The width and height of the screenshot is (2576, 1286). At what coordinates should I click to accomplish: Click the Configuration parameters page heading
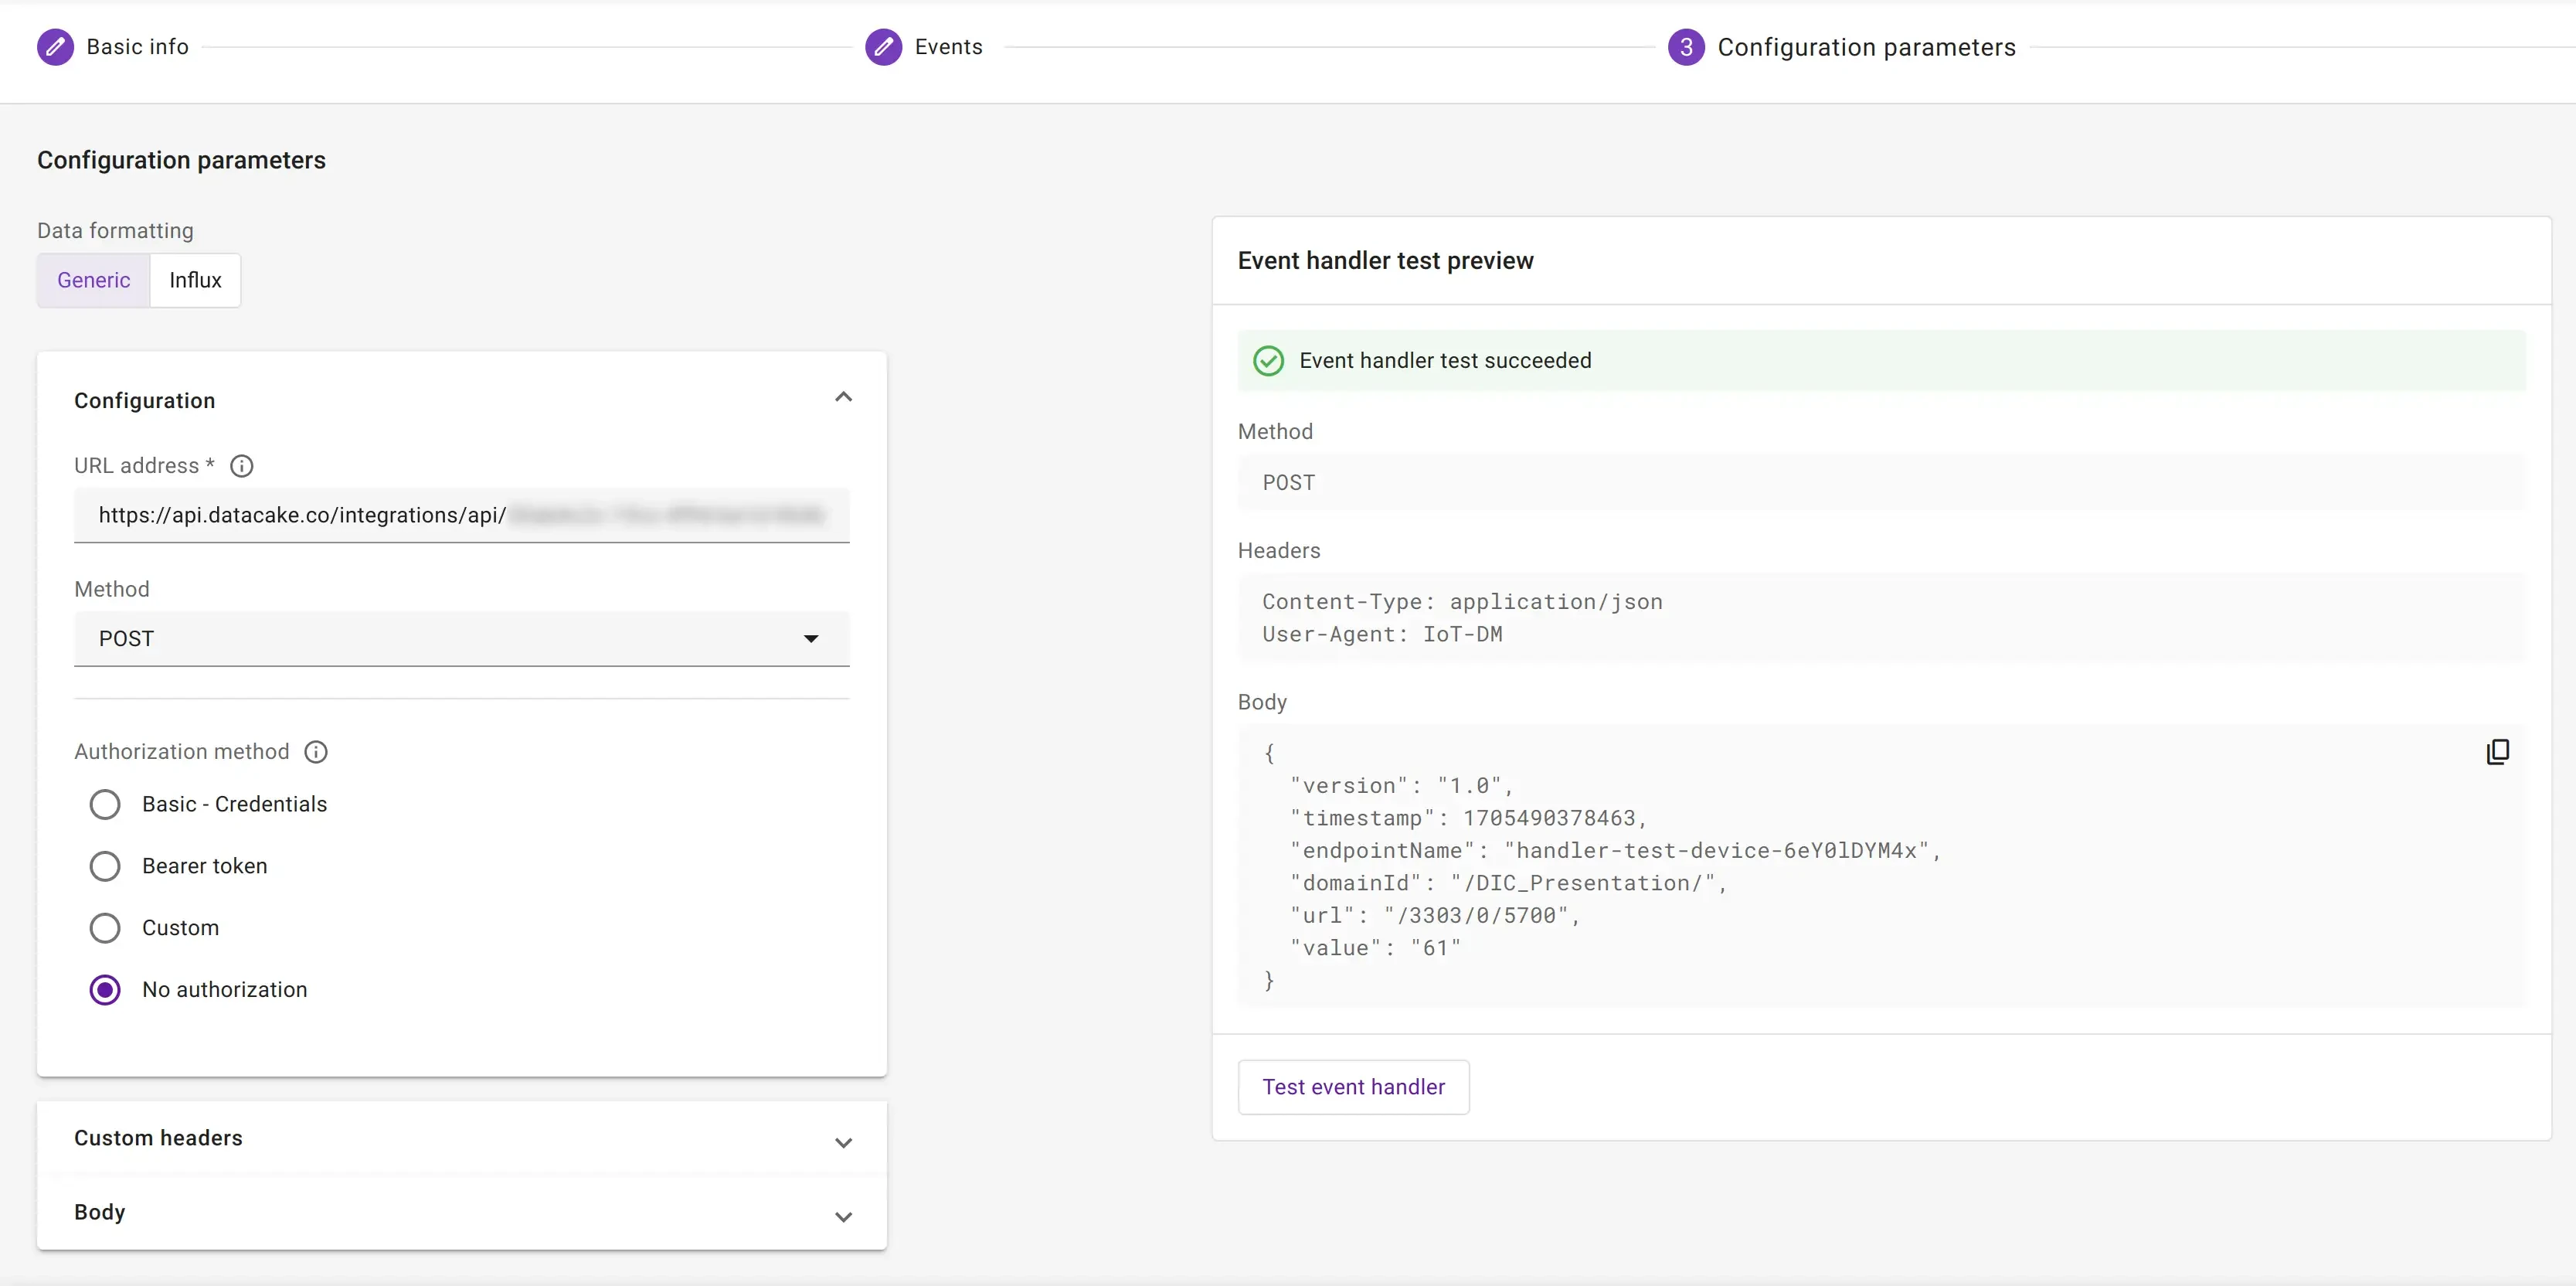(x=181, y=160)
